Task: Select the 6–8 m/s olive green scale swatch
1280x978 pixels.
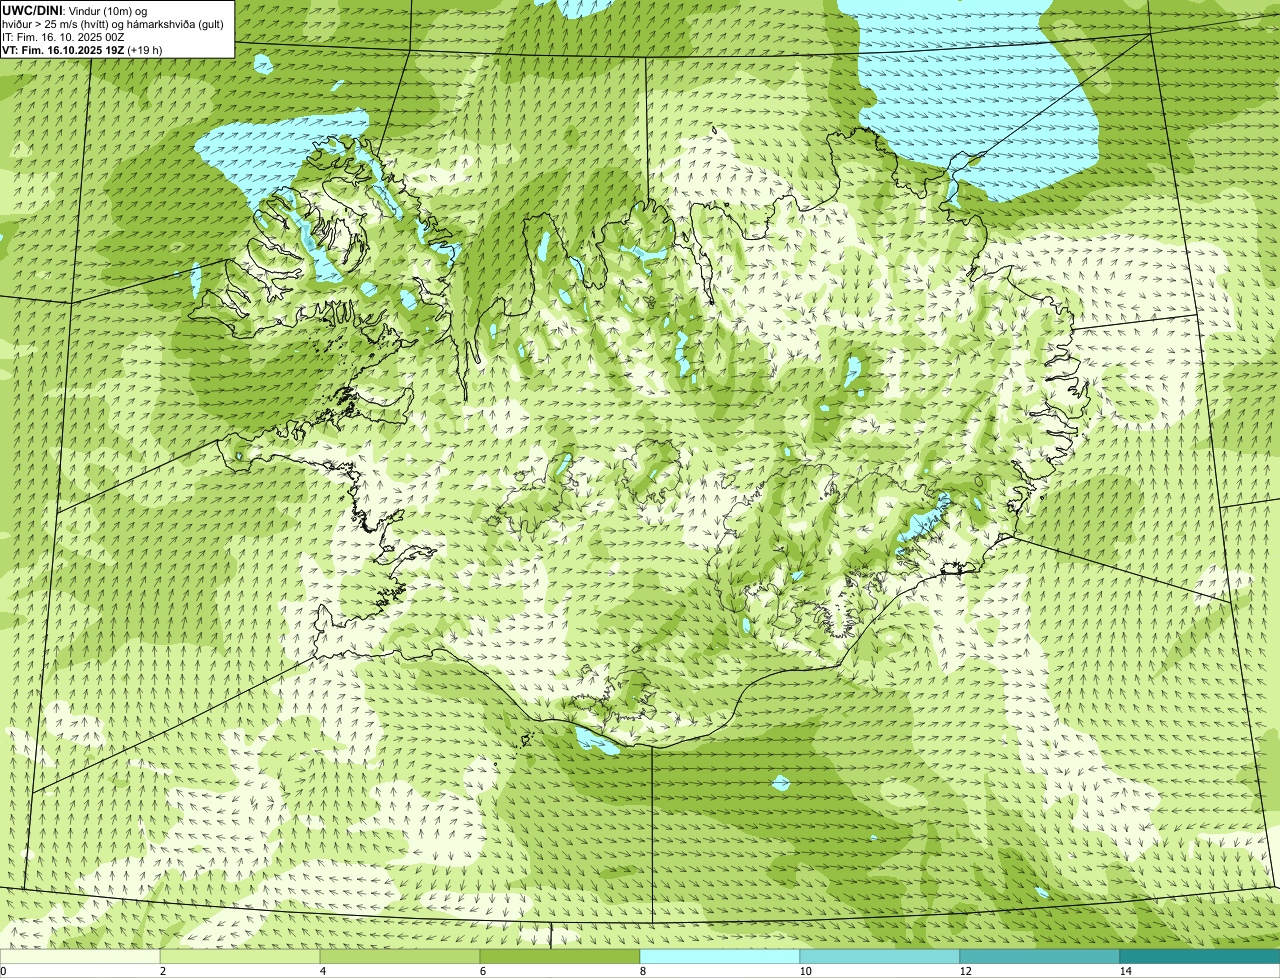Action: coord(560,956)
